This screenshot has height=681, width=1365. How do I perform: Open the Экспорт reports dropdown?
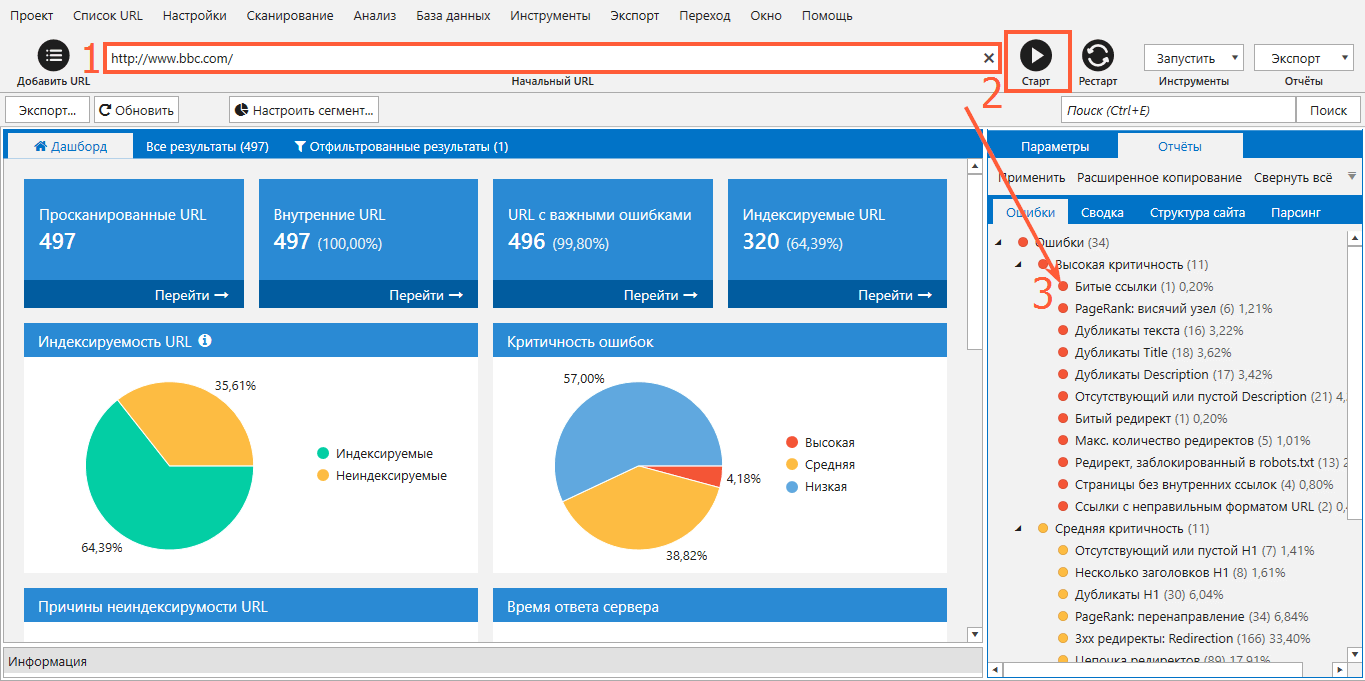1303,58
